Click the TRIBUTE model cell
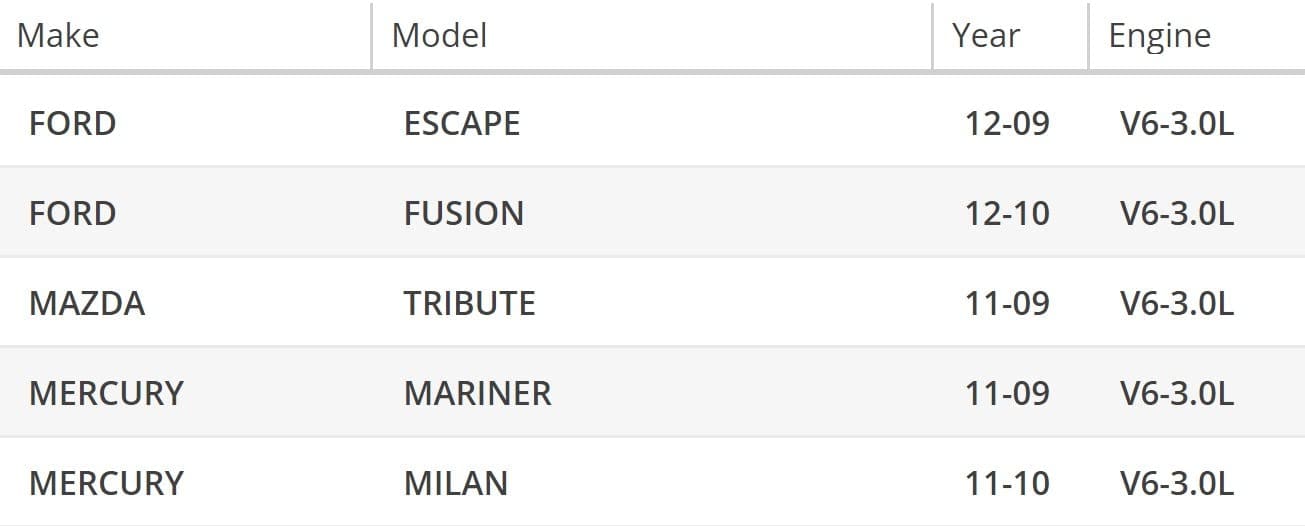 pos(469,304)
